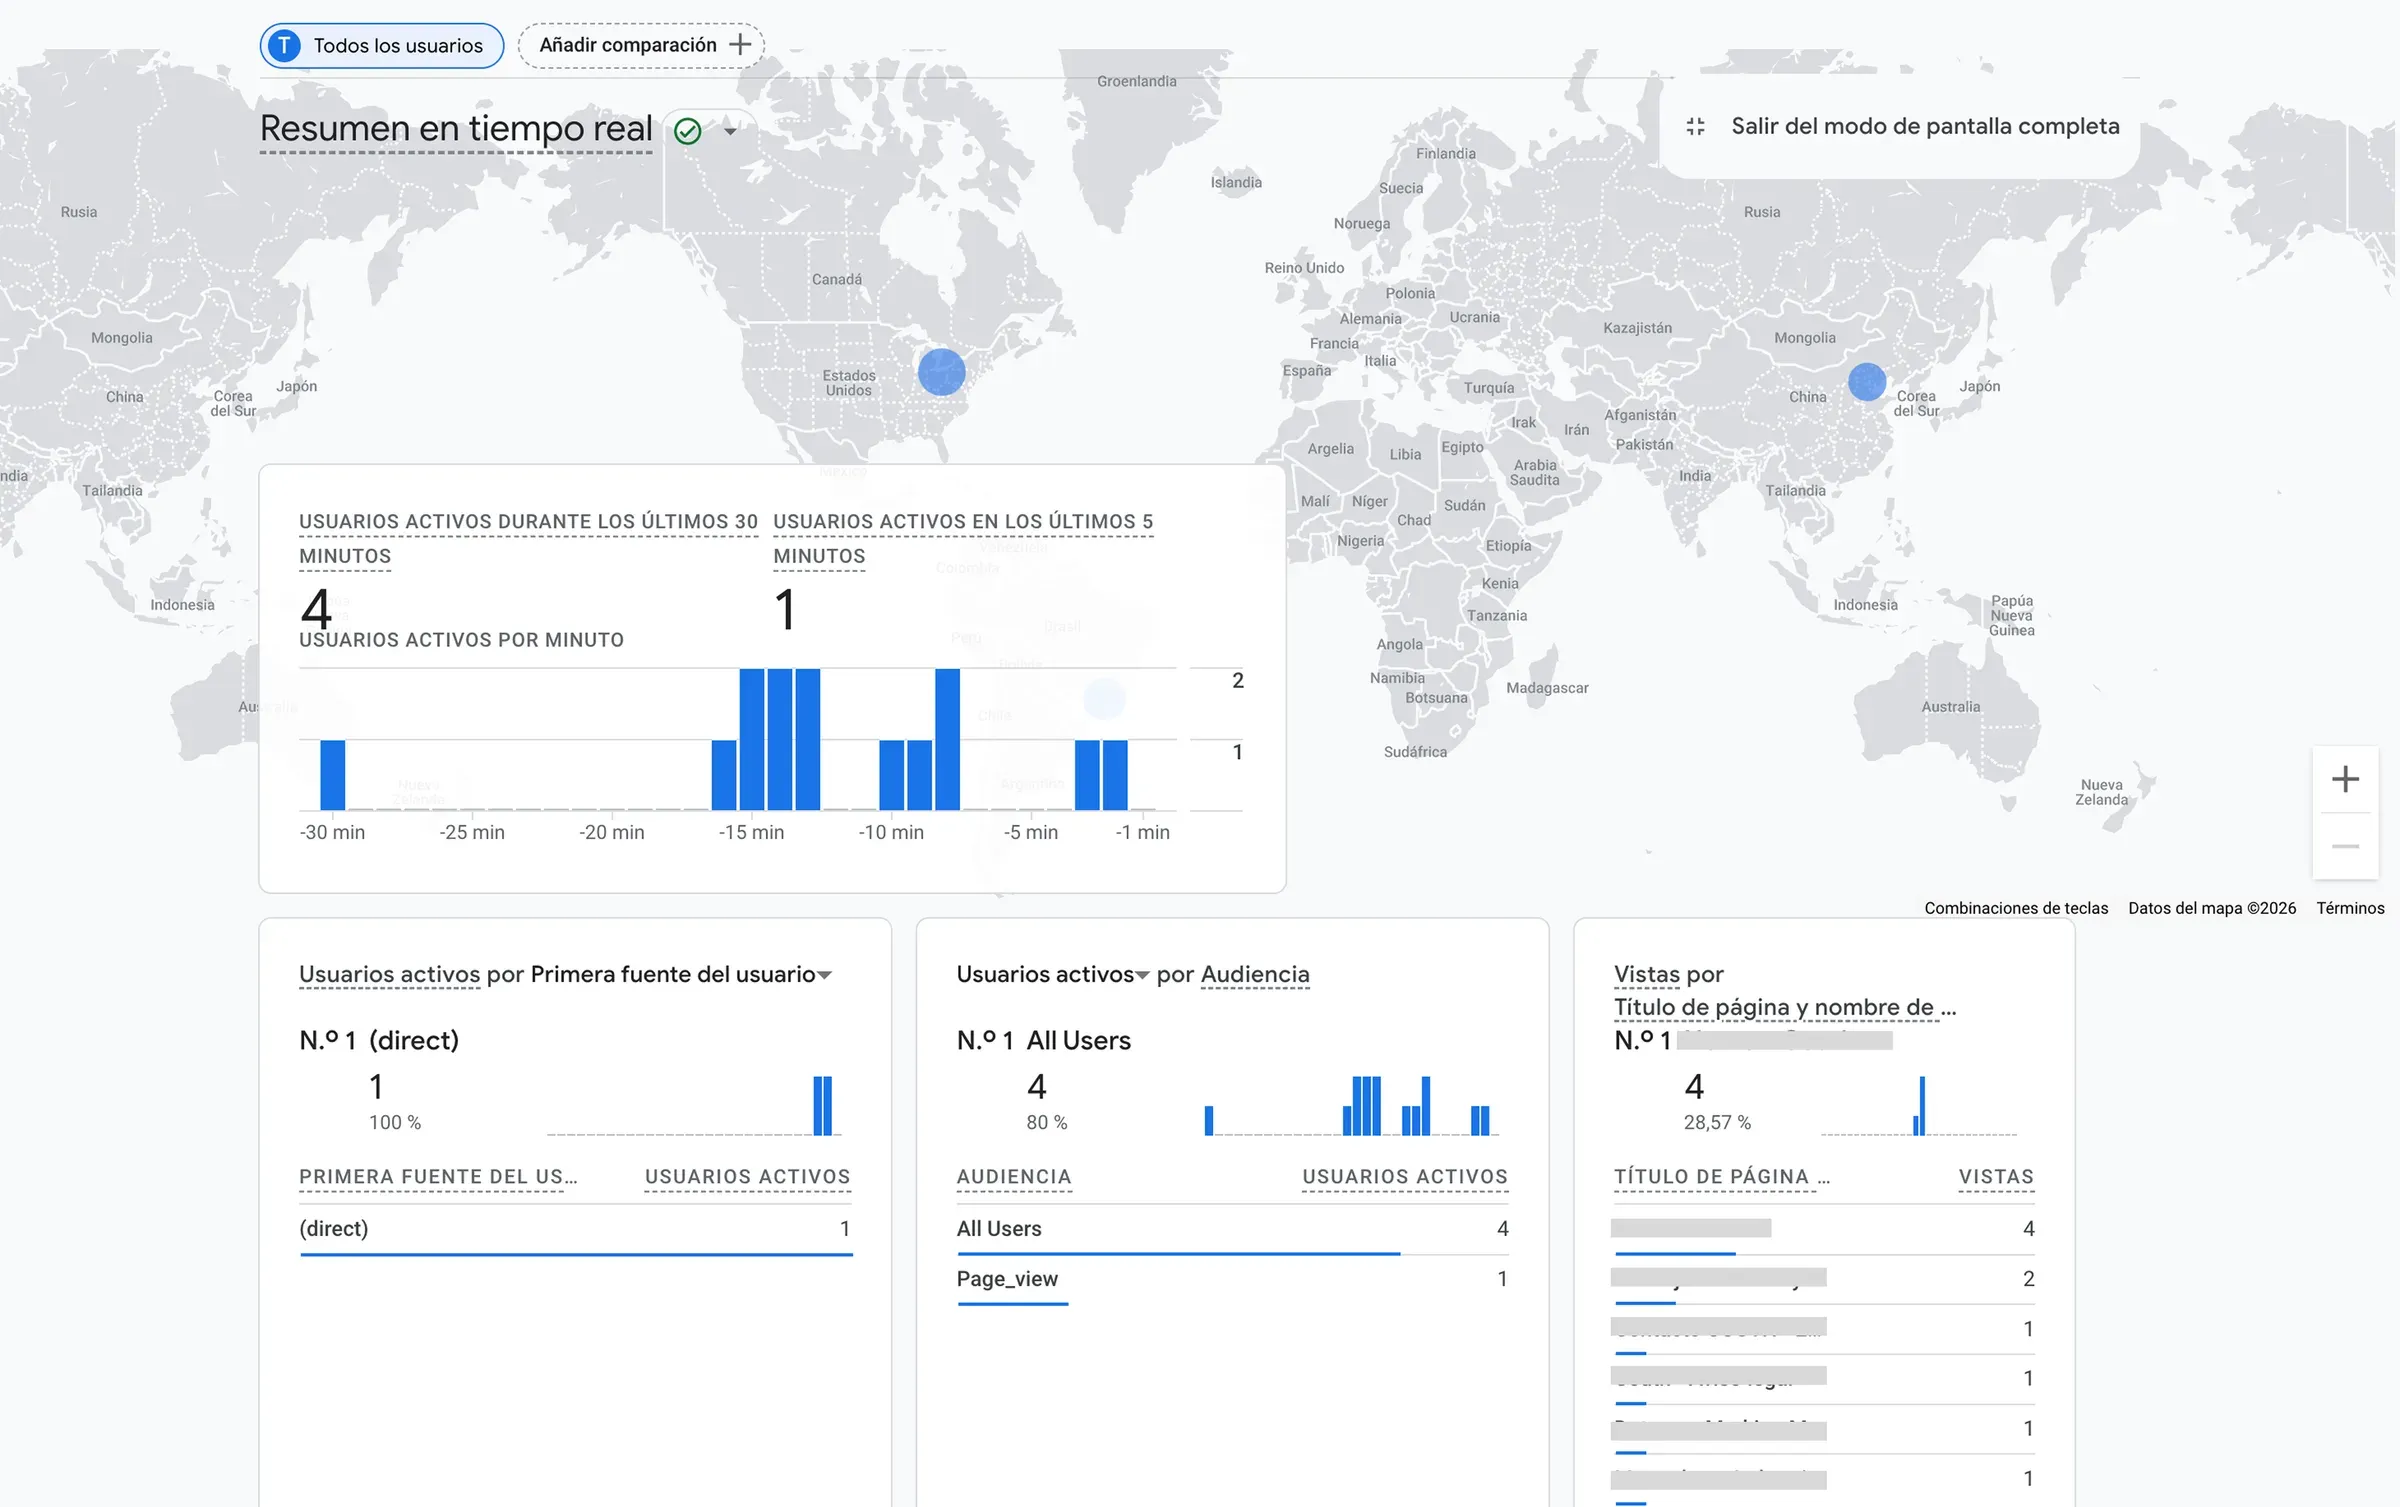Click USUARIOS ACTIVOS POR MINUTO label
The height and width of the screenshot is (1507, 2400).
click(x=461, y=640)
